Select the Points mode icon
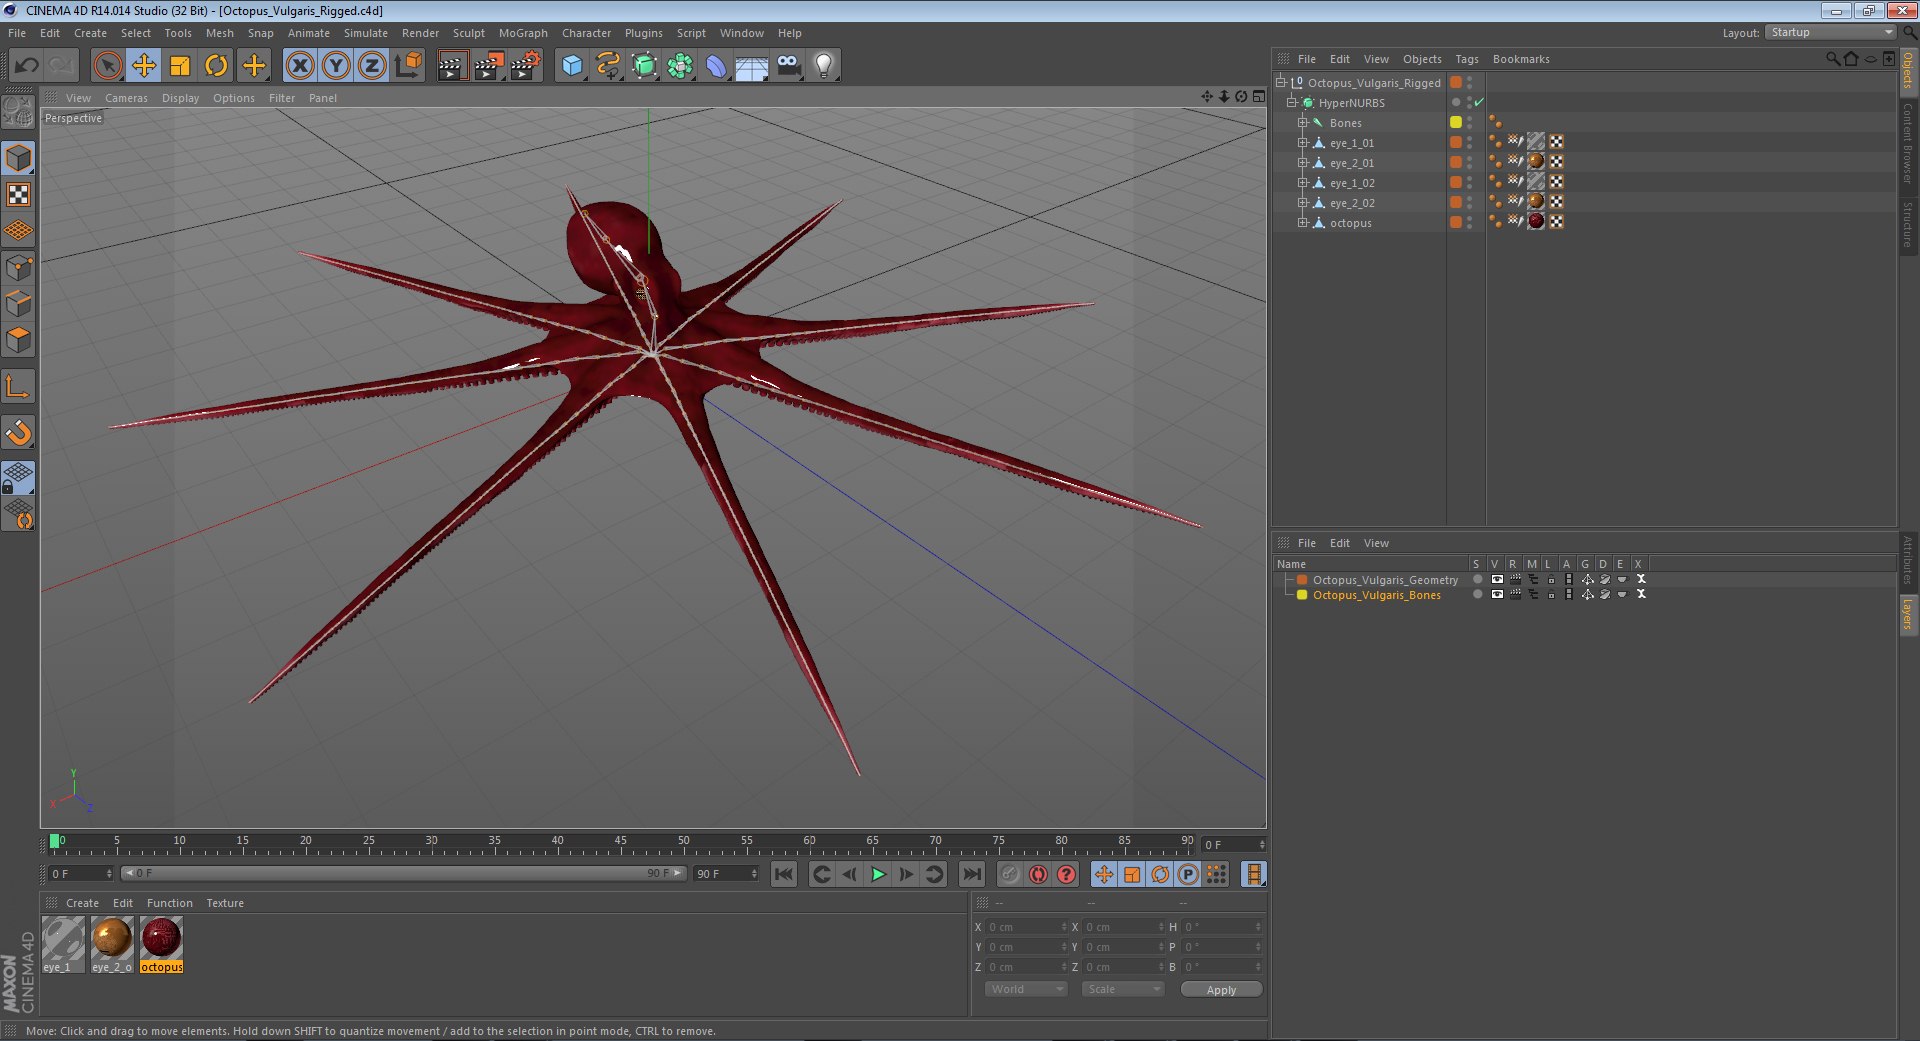The height and width of the screenshot is (1041, 1920). pyautogui.click(x=18, y=267)
